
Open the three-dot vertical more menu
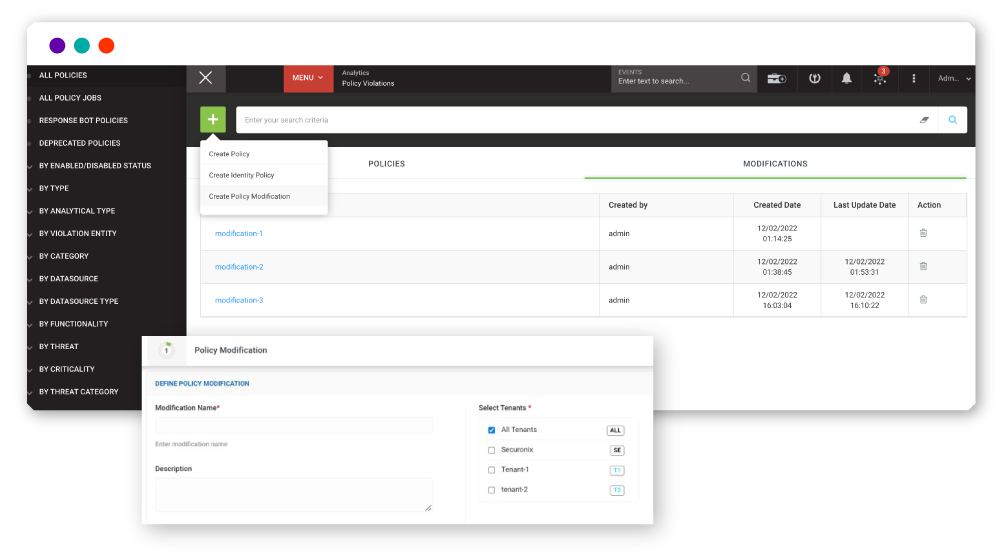(913, 78)
